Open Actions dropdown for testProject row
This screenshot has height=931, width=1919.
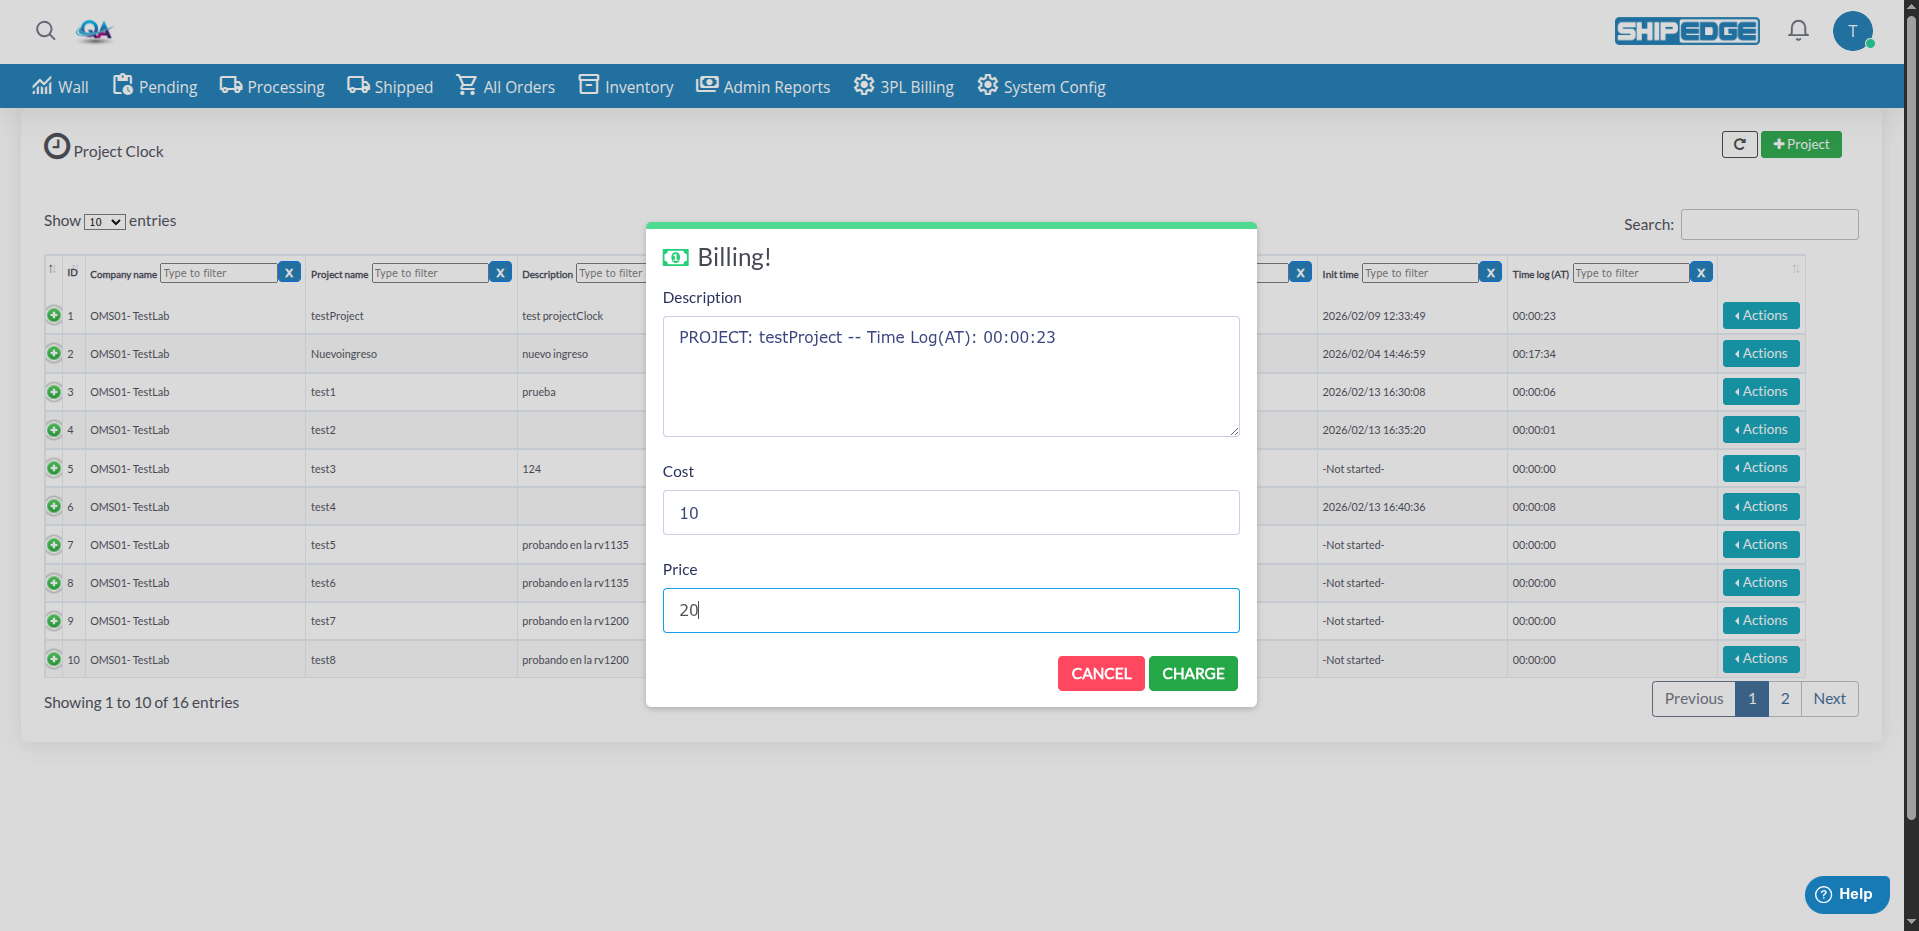coord(1760,316)
